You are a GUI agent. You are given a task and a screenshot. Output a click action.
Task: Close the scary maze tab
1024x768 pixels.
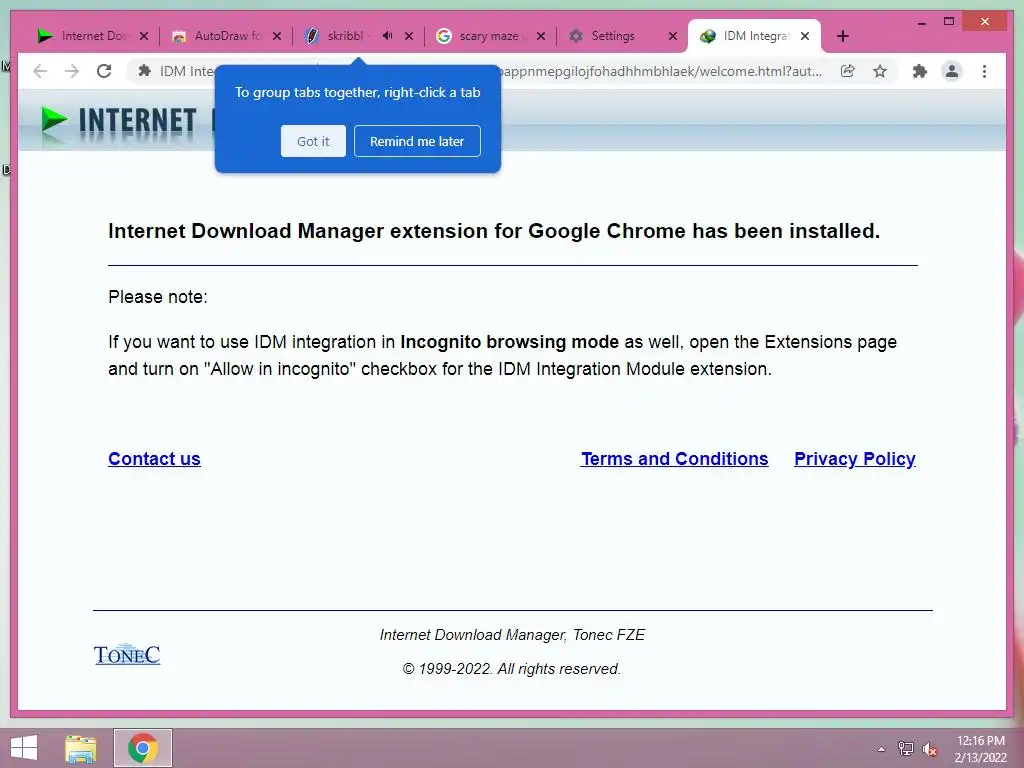(541, 36)
